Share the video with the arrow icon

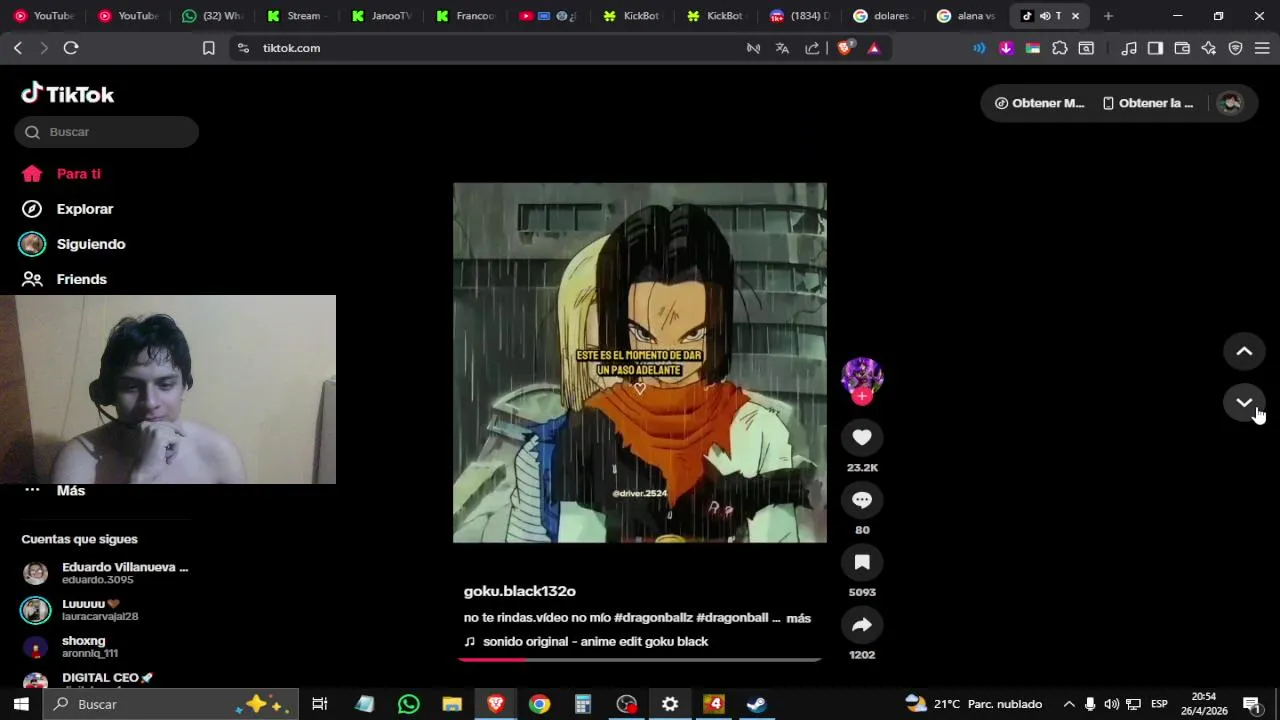click(862, 625)
